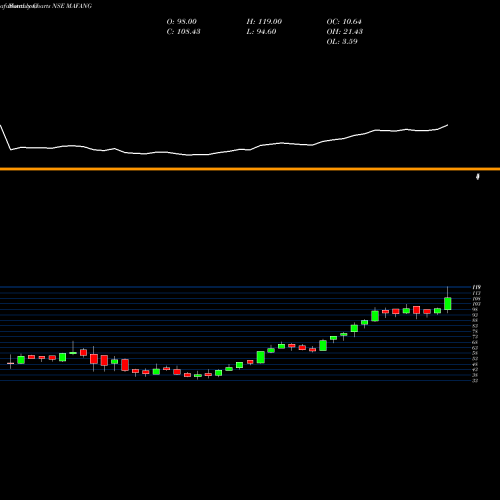This screenshot has height=500, width=500.
Task: Select the low value 'L: 94.60'
Action: 261,32
